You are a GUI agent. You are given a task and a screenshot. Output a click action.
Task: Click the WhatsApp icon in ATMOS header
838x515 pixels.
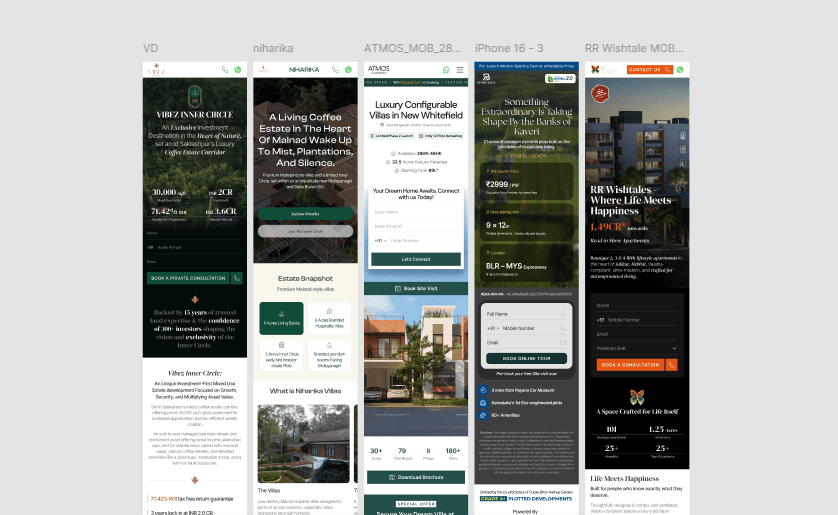446,69
